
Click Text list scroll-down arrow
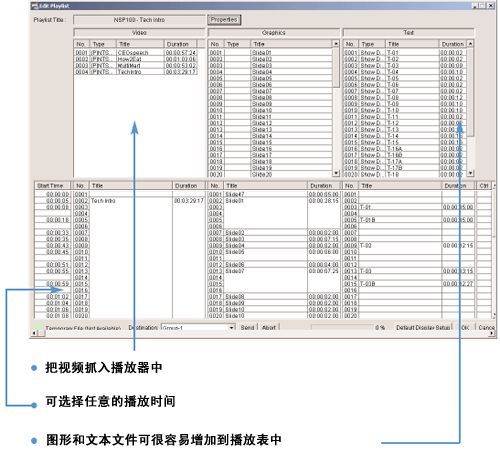(x=470, y=173)
